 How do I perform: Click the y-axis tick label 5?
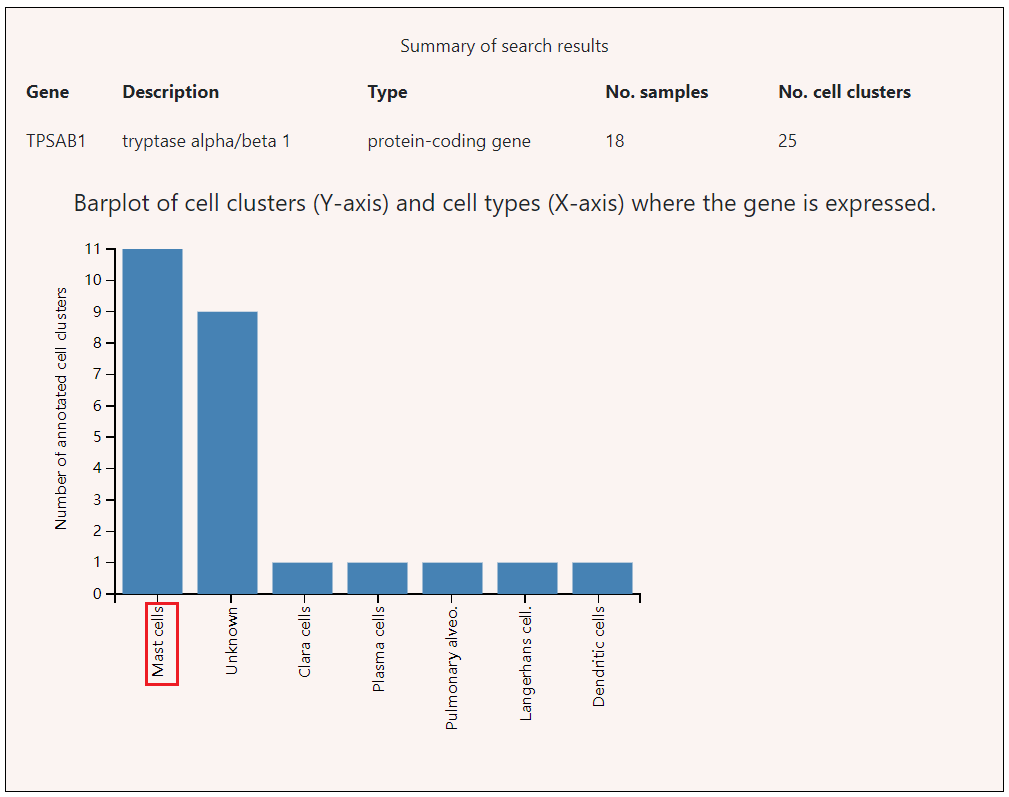[x=97, y=437]
